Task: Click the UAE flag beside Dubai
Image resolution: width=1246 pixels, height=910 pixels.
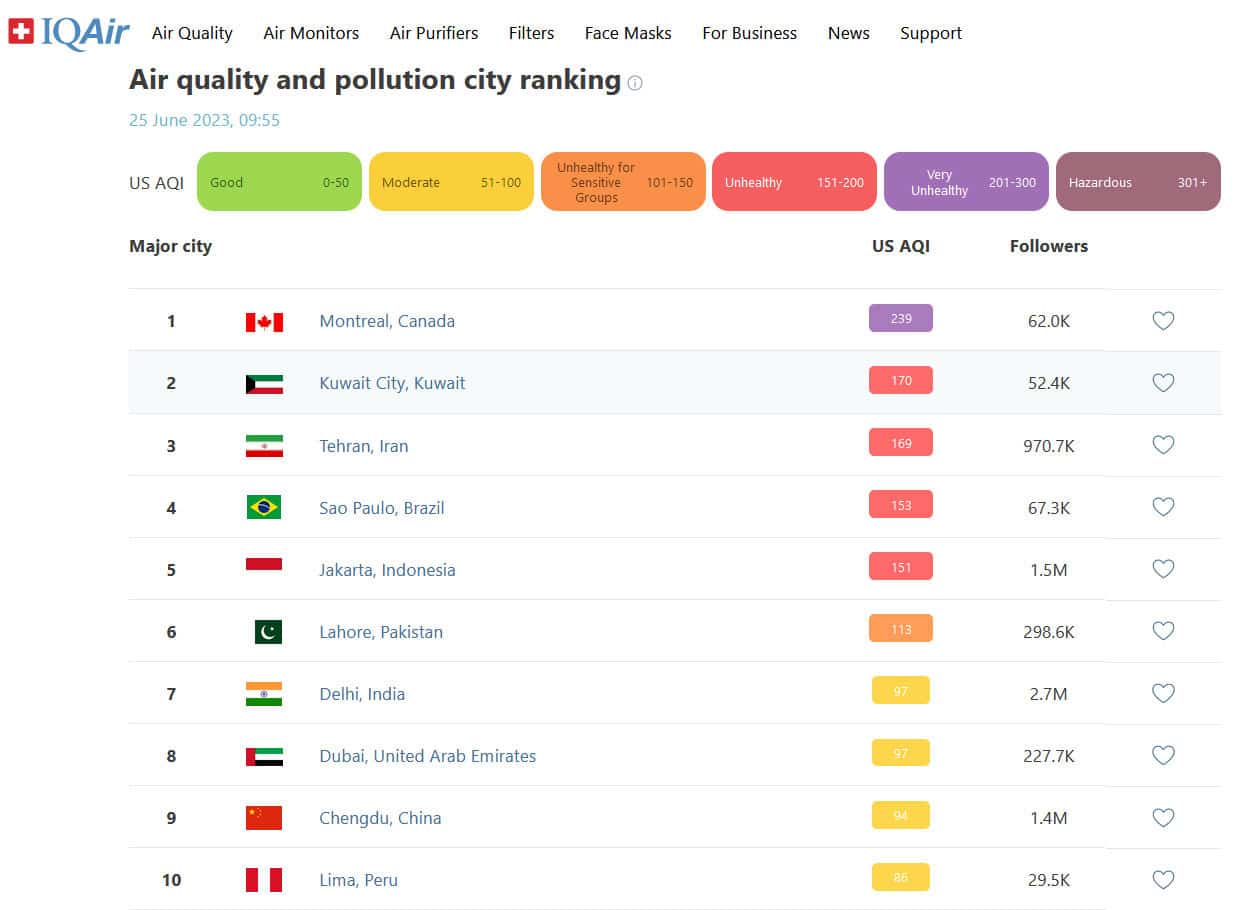Action: pyautogui.click(x=264, y=755)
